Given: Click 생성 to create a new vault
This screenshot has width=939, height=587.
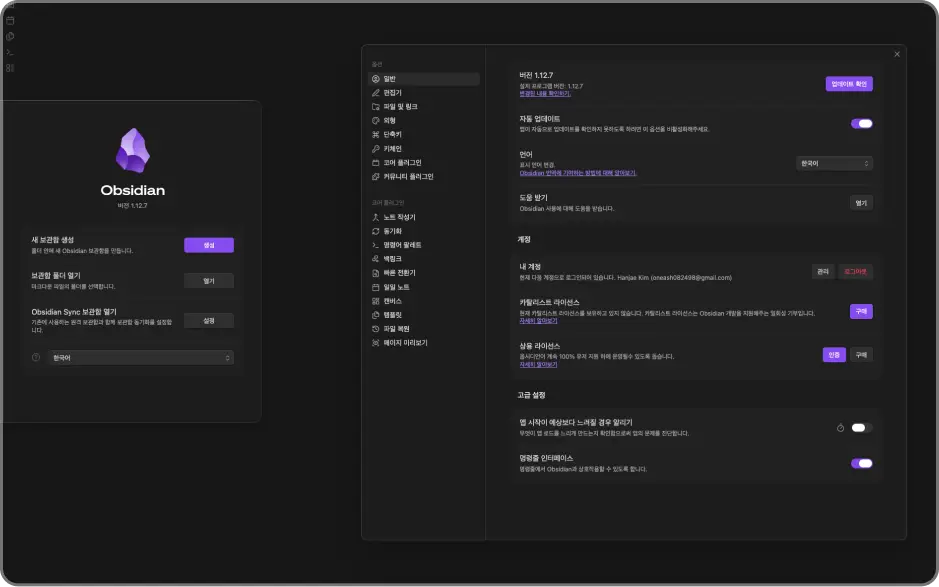Looking at the screenshot, I should (x=208, y=245).
